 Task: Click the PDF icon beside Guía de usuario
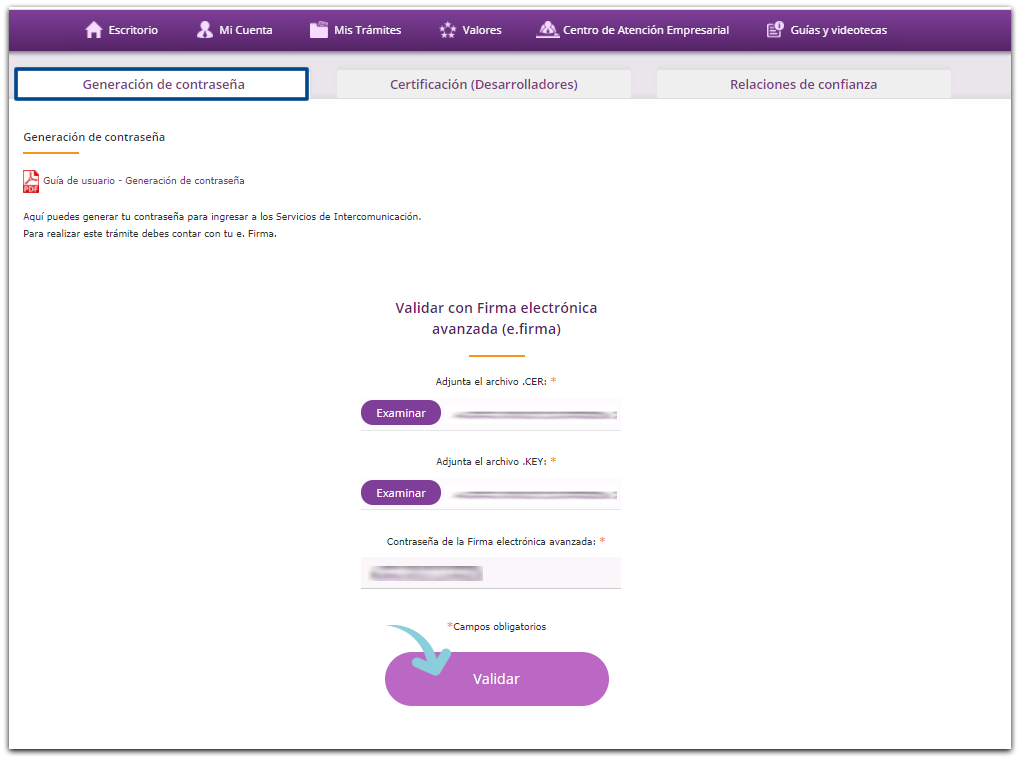[31, 182]
